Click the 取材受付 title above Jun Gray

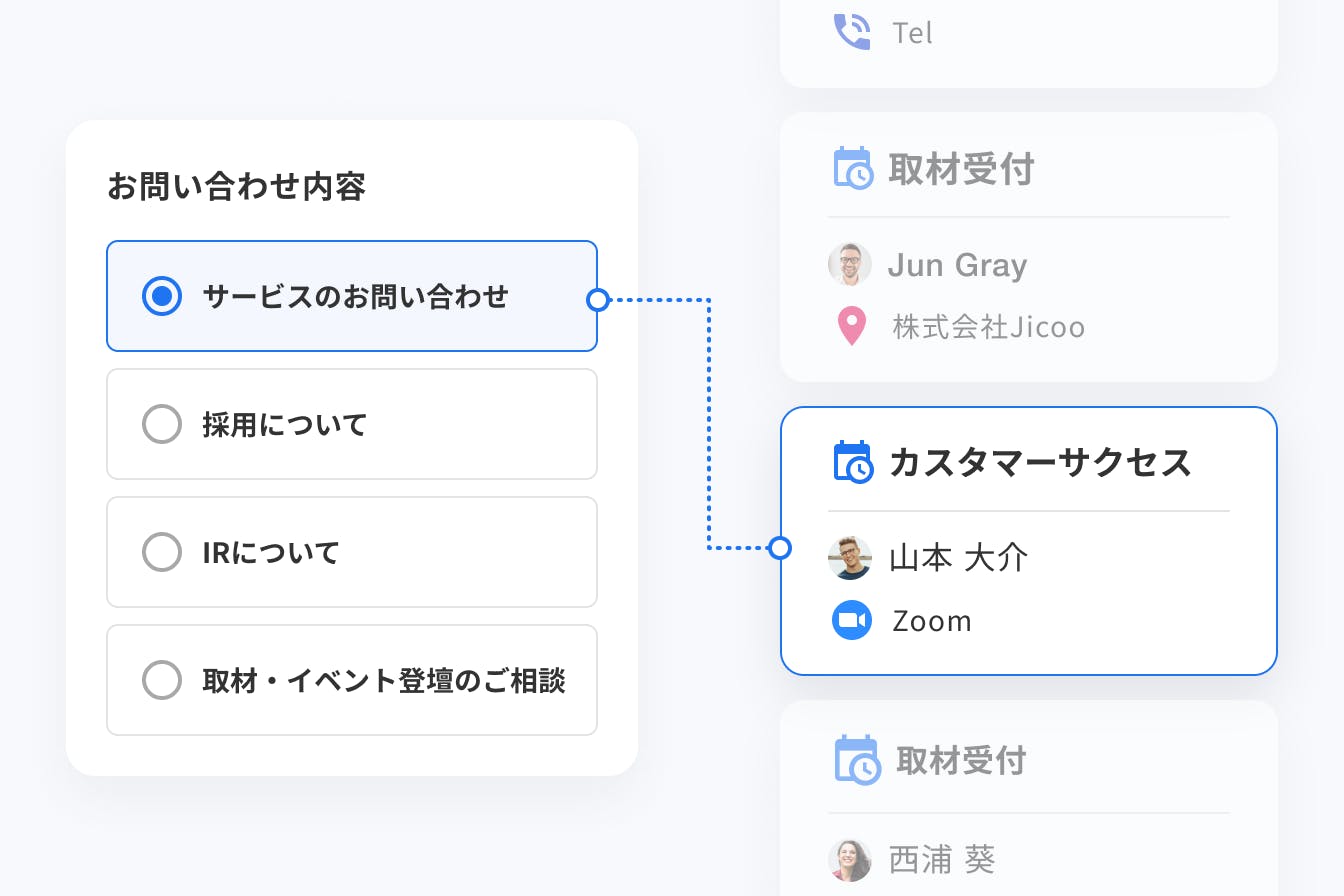coord(961,169)
